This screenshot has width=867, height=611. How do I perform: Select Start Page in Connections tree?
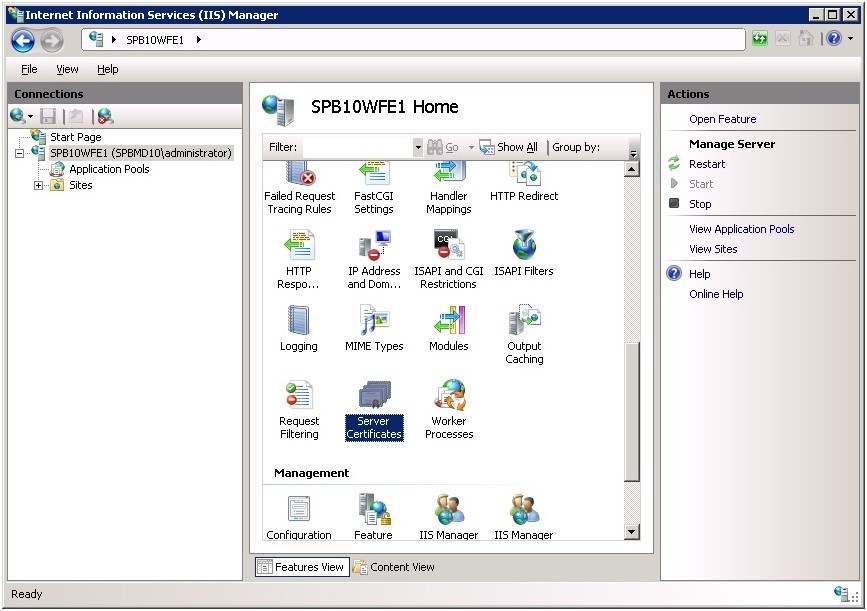(76, 137)
